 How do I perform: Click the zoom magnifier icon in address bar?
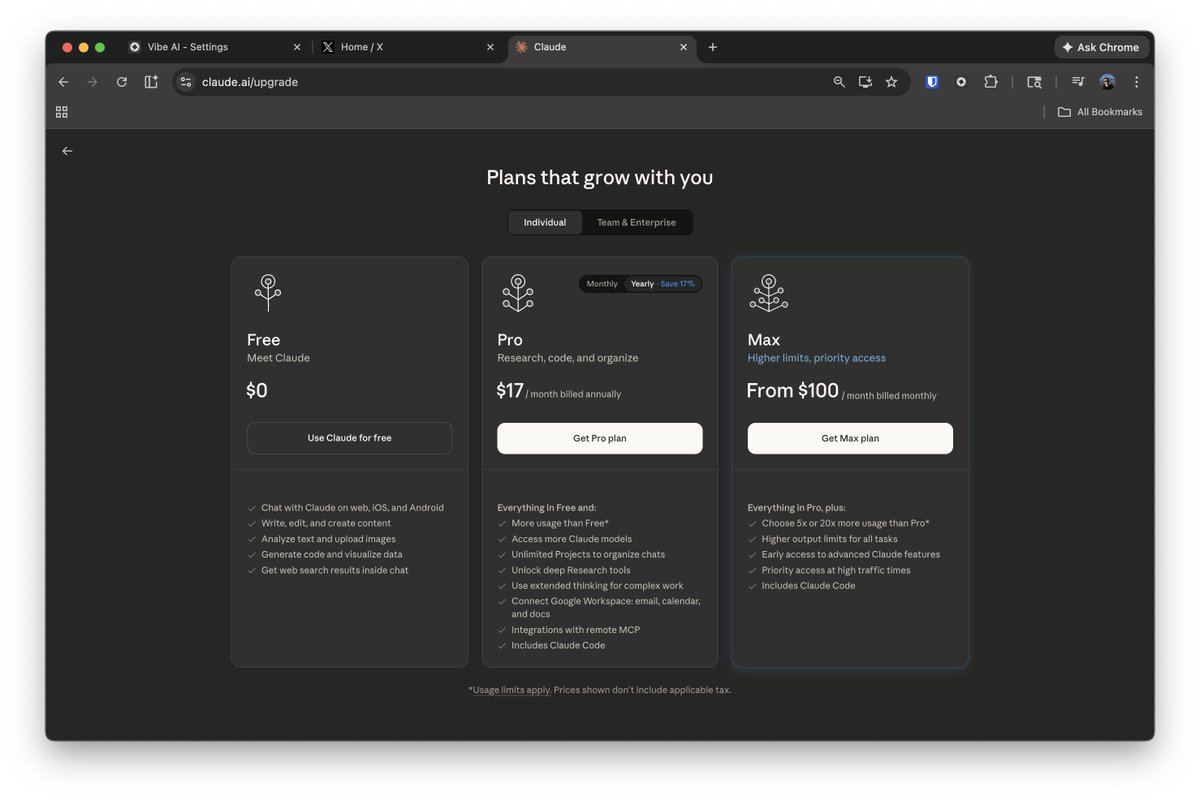(839, 82)
